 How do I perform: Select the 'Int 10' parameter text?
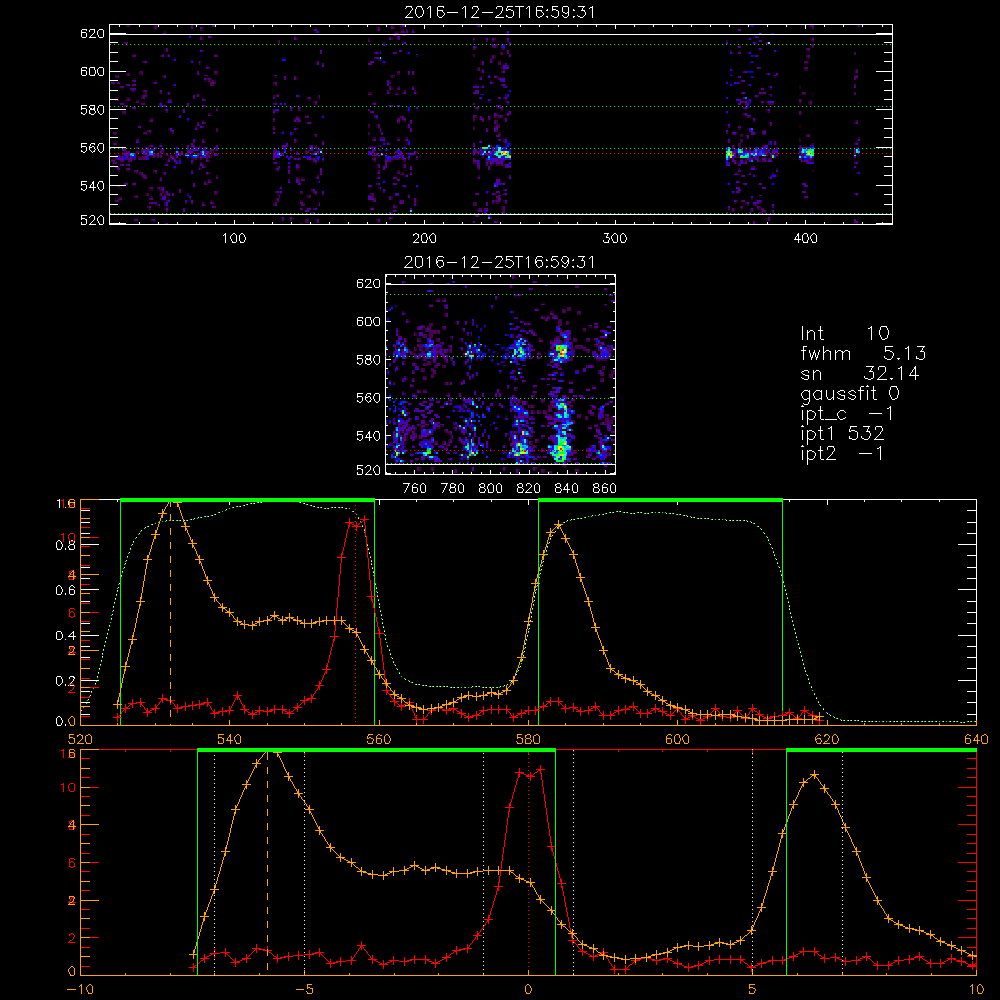coord(844,333)
